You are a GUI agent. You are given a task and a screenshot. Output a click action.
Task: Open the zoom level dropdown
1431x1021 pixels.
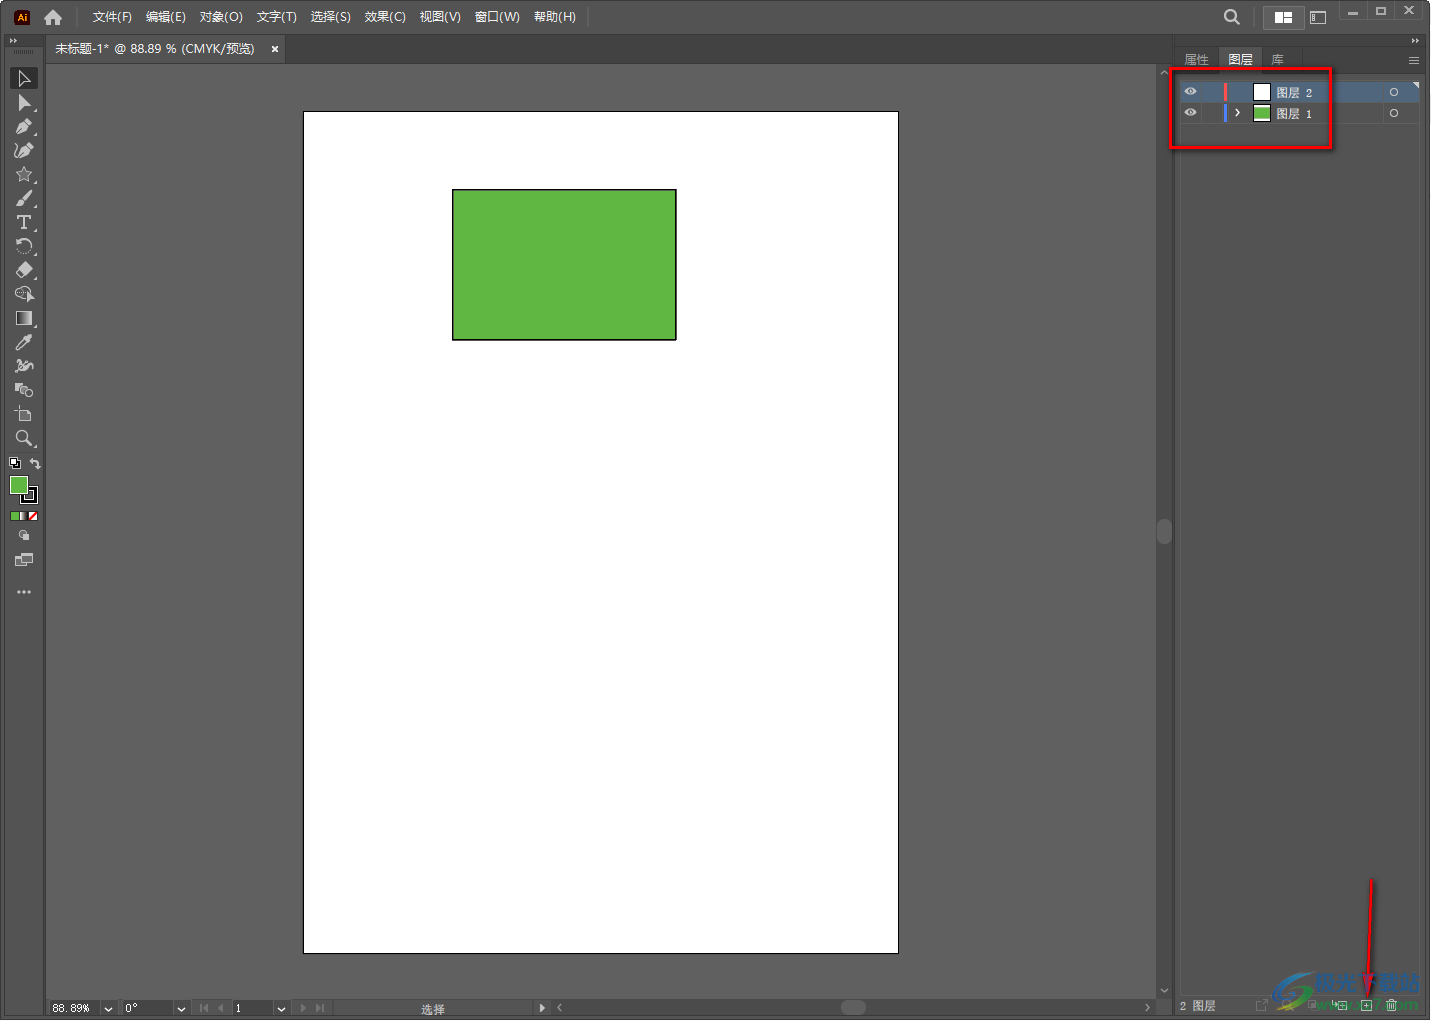pyautogui.click(x=108, y=1008)
